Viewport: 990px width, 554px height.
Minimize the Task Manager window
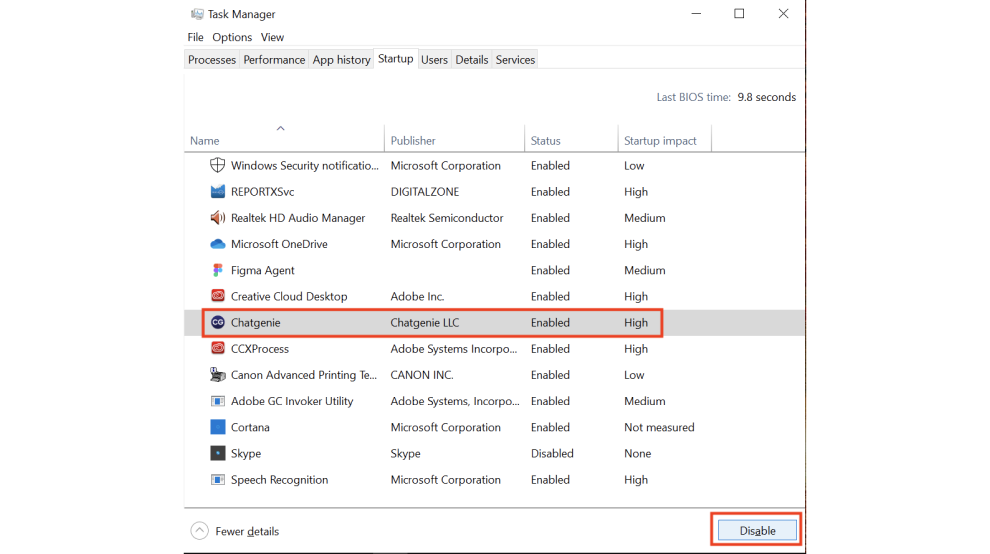[x=696, y=13]
